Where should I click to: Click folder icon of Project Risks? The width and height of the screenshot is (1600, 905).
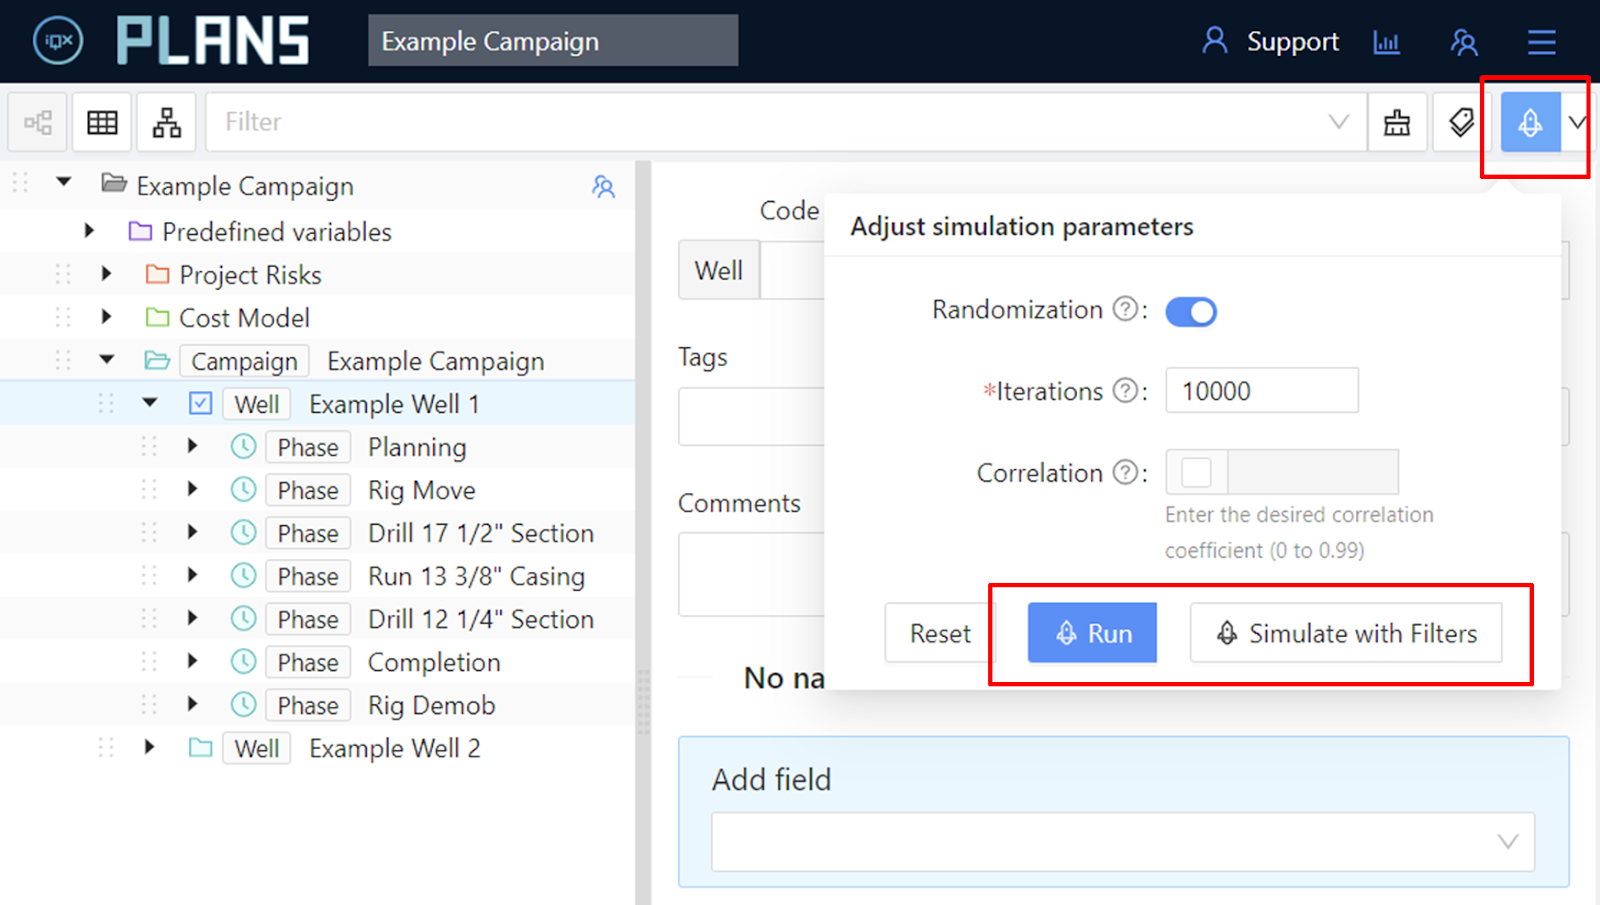click(157, 274)
